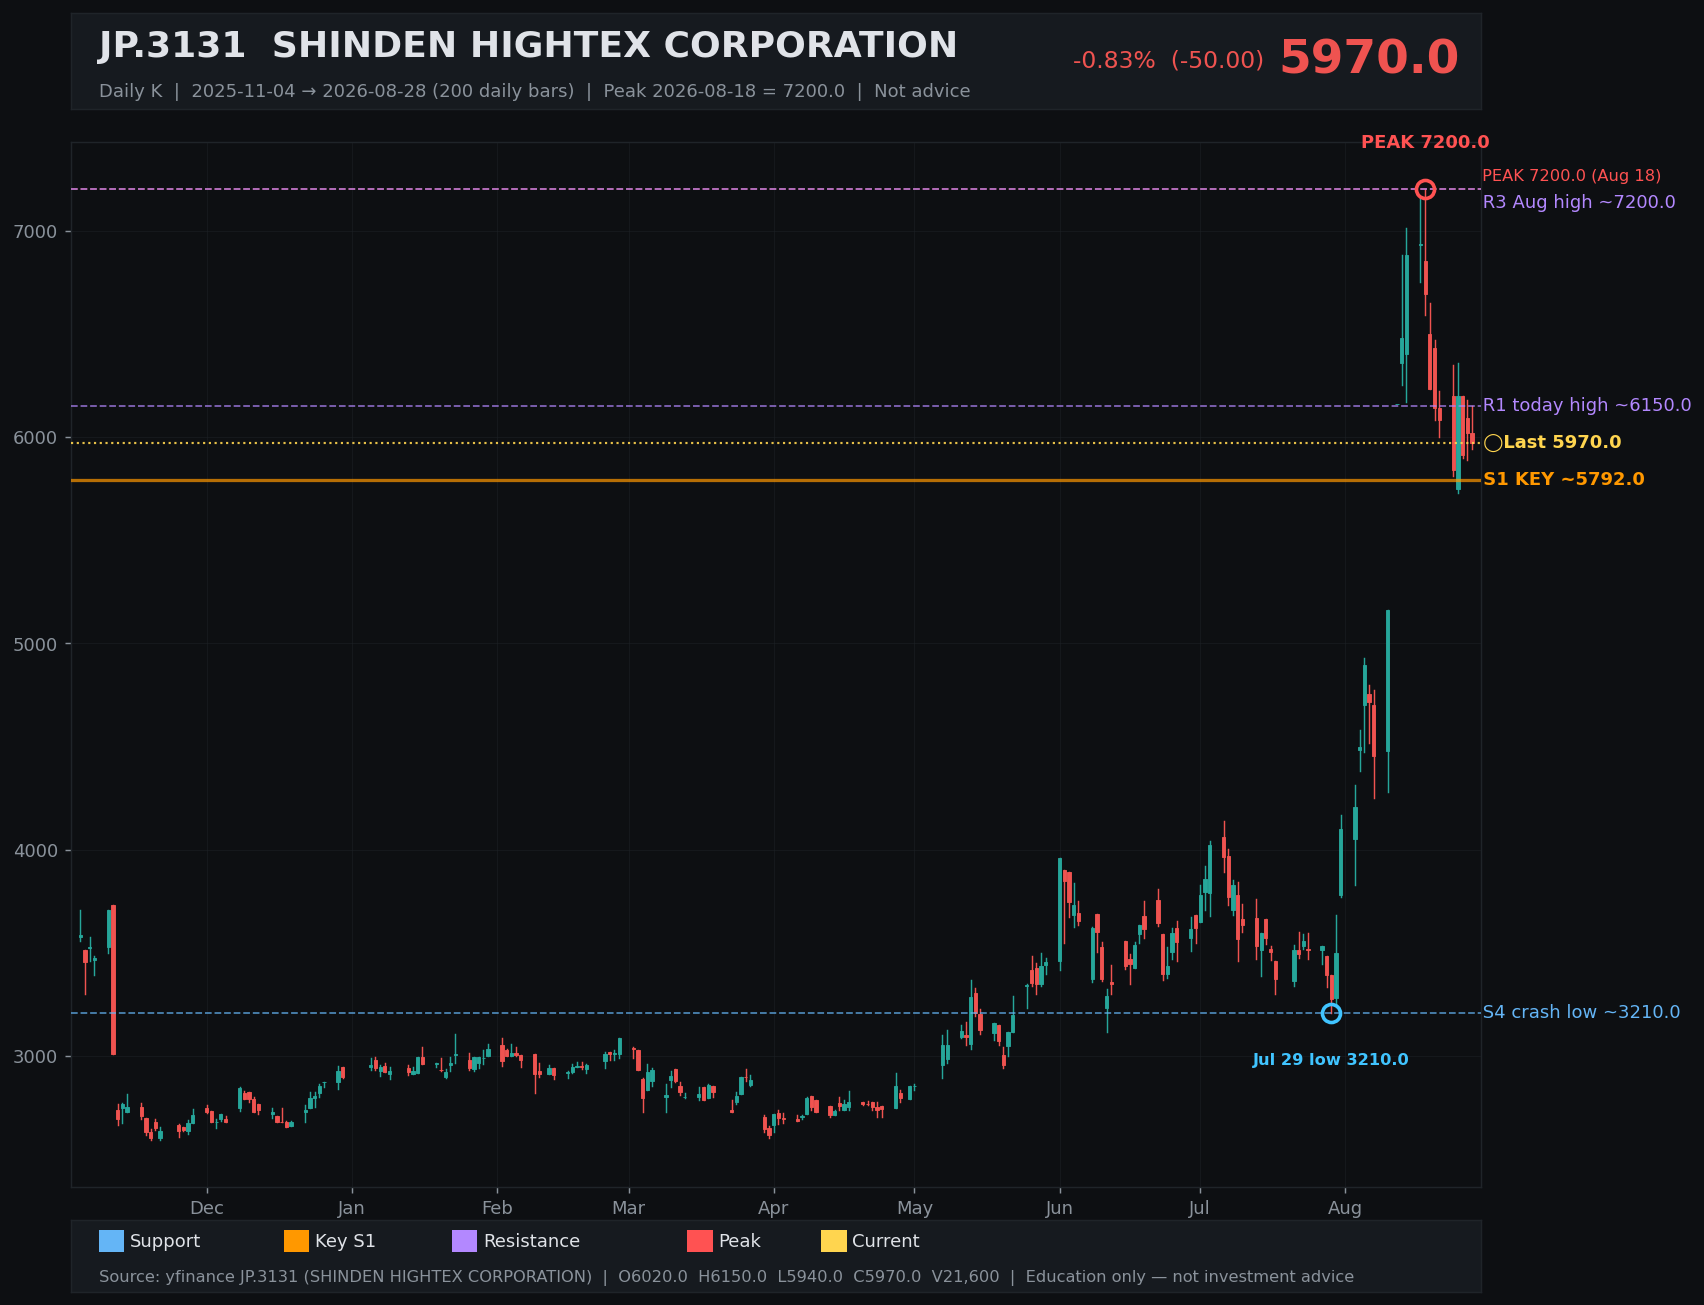
Task: Click the Dec x-axis month label
Action: 207,1208
